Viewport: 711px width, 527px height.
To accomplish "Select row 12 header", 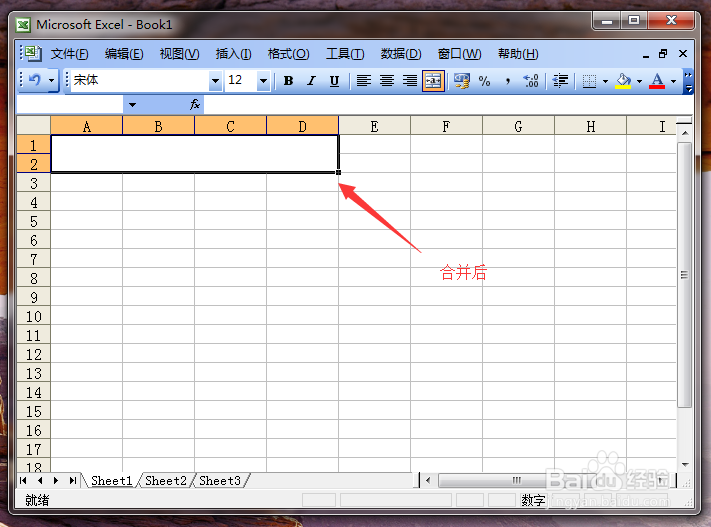I will (x=34, y=354).
